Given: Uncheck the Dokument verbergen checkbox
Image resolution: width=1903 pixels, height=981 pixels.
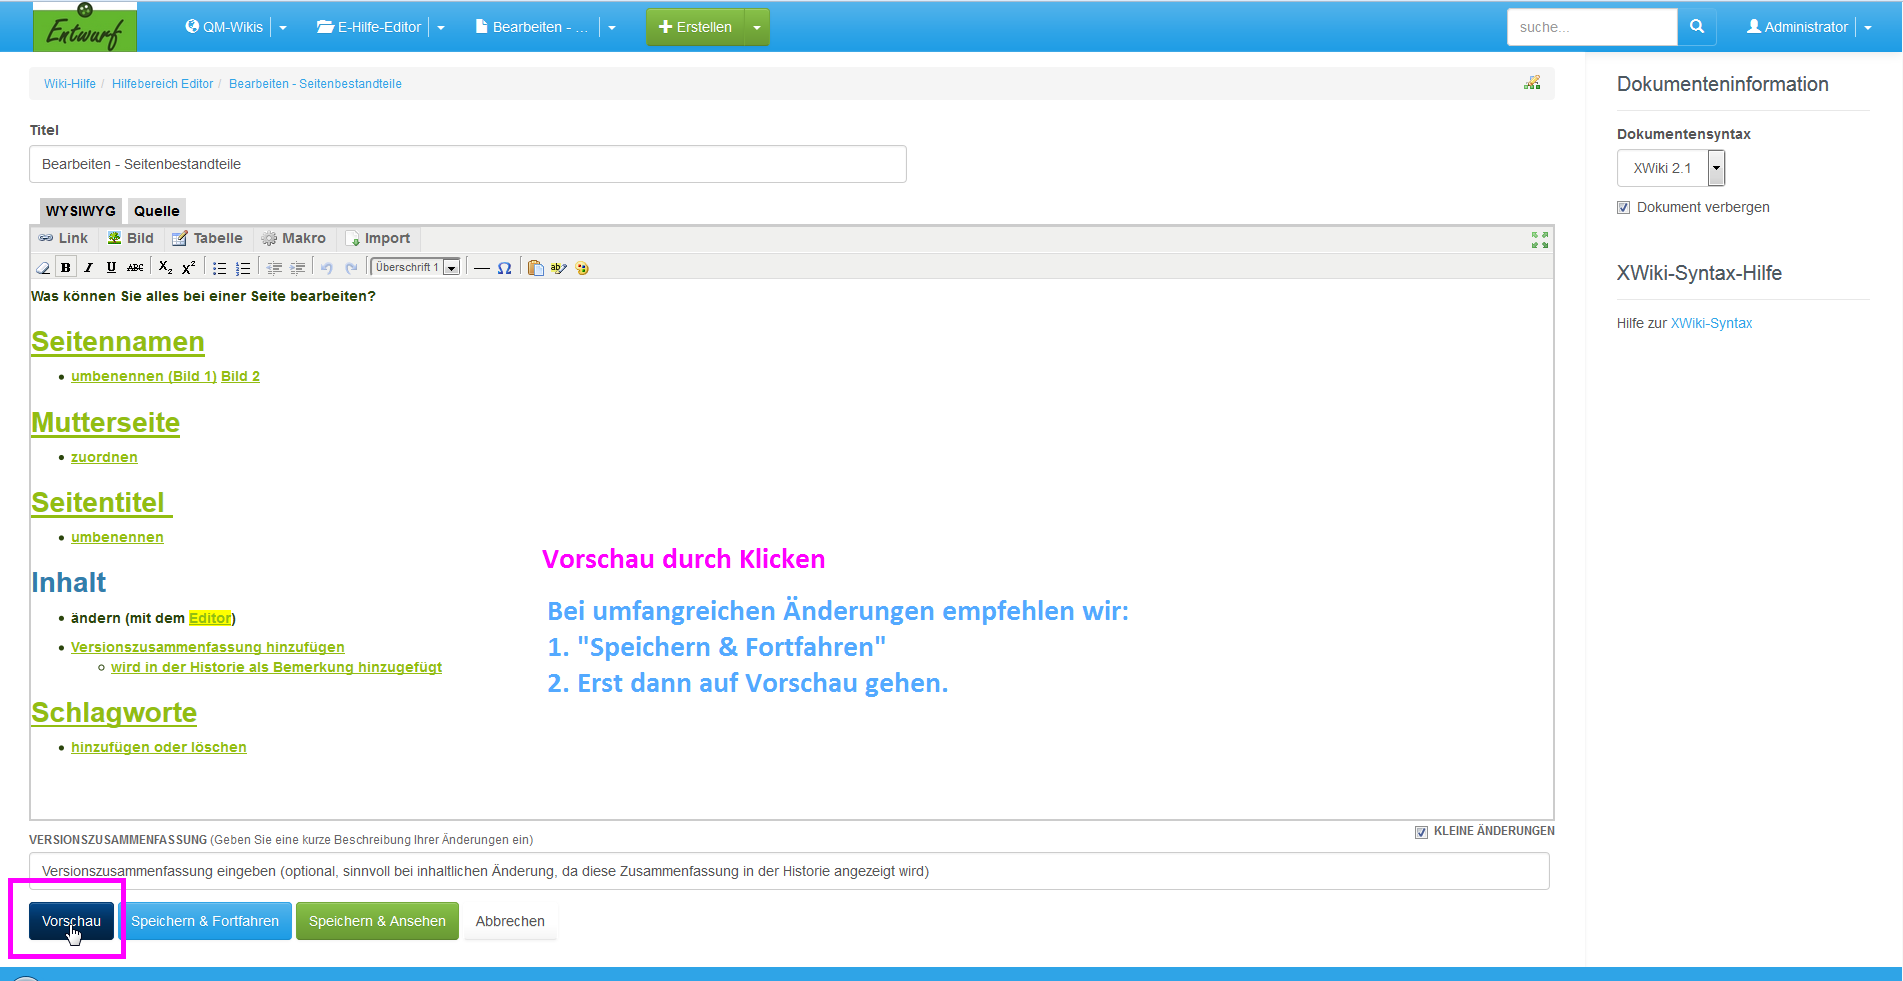Looking at the screenshot, I should click(x=1623, y=208).
